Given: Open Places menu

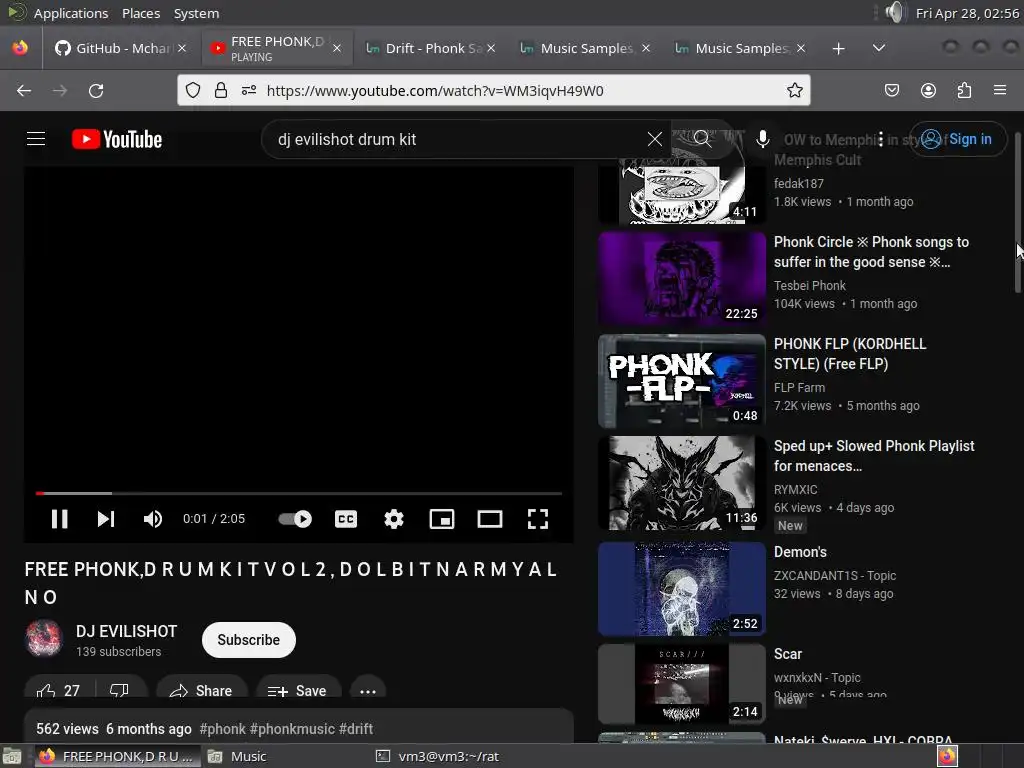Looking at the screenshot, I should (141, 13).
